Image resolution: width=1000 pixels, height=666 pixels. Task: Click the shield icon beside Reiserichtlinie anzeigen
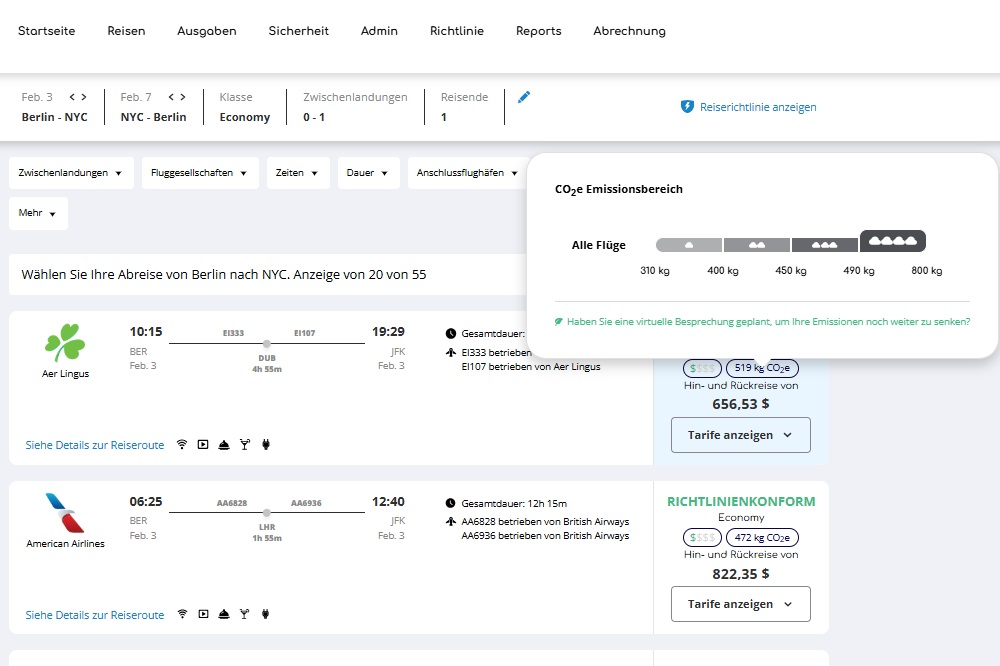(687, 107)
